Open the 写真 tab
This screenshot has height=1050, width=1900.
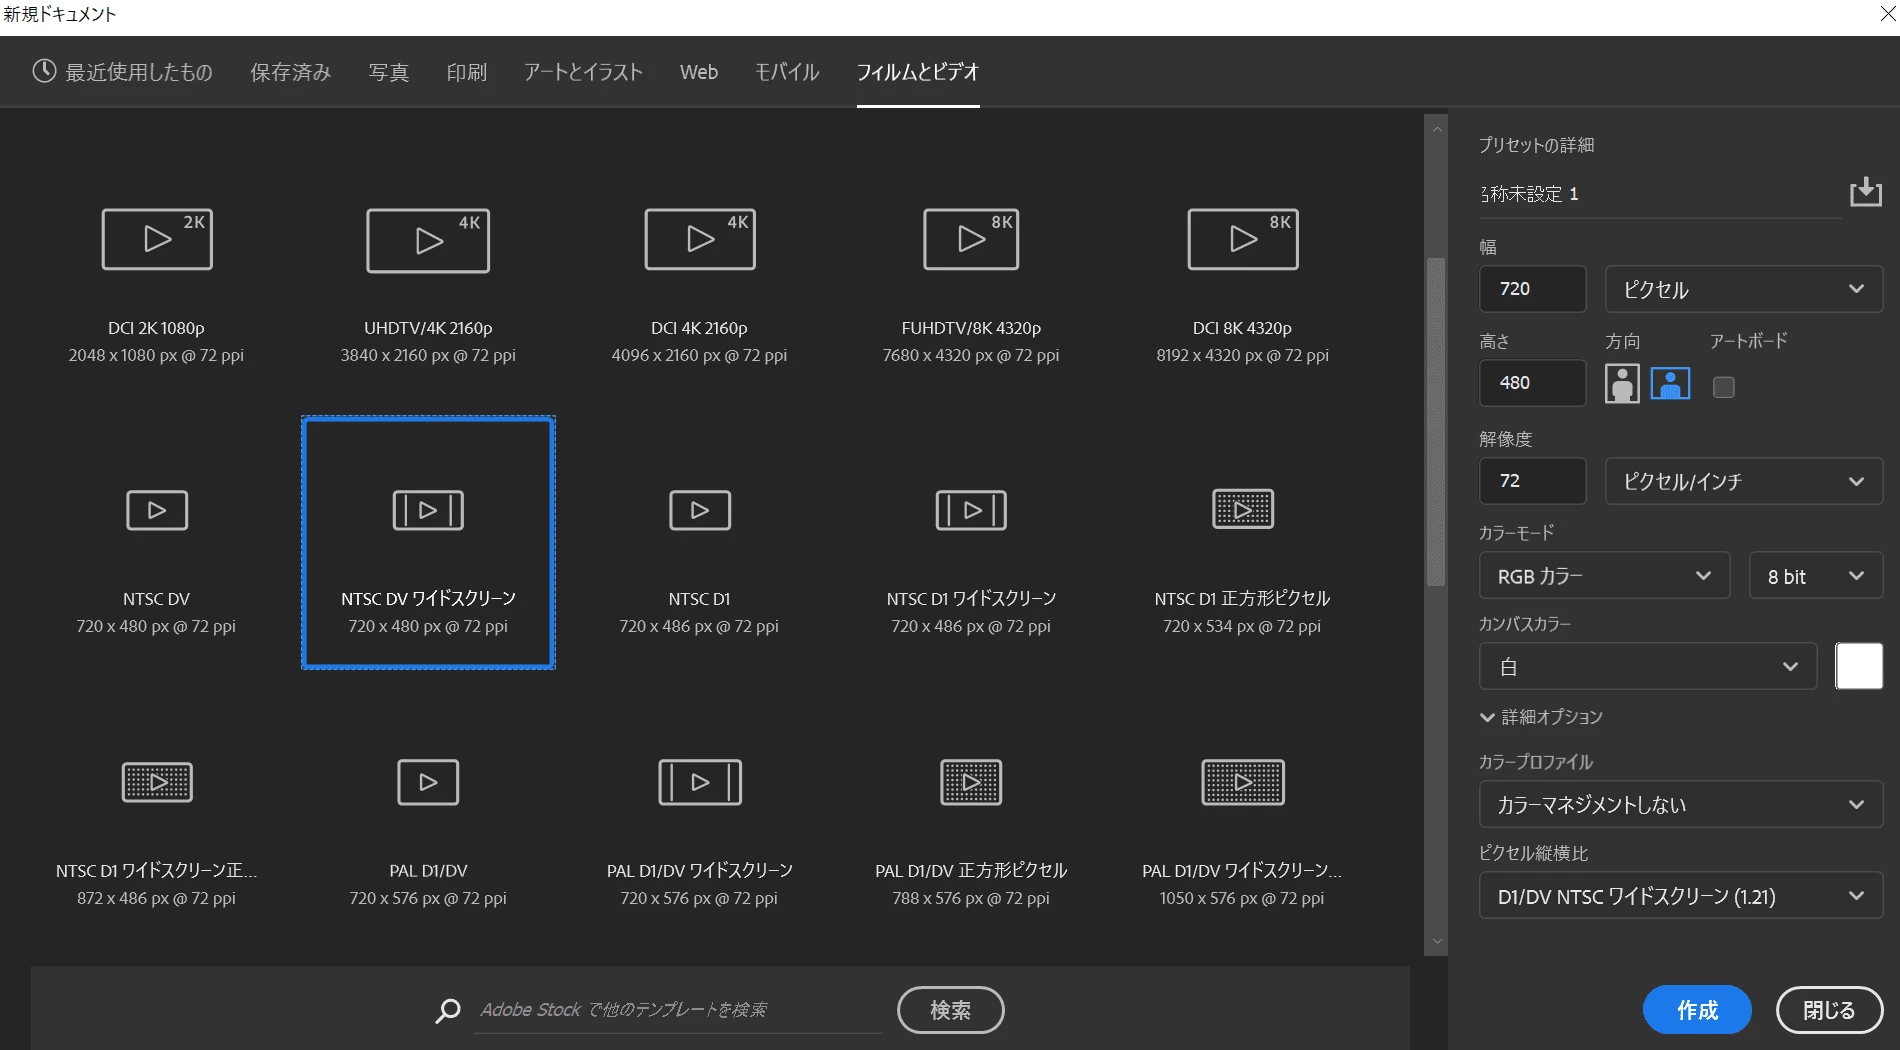(x=388, y=72)
